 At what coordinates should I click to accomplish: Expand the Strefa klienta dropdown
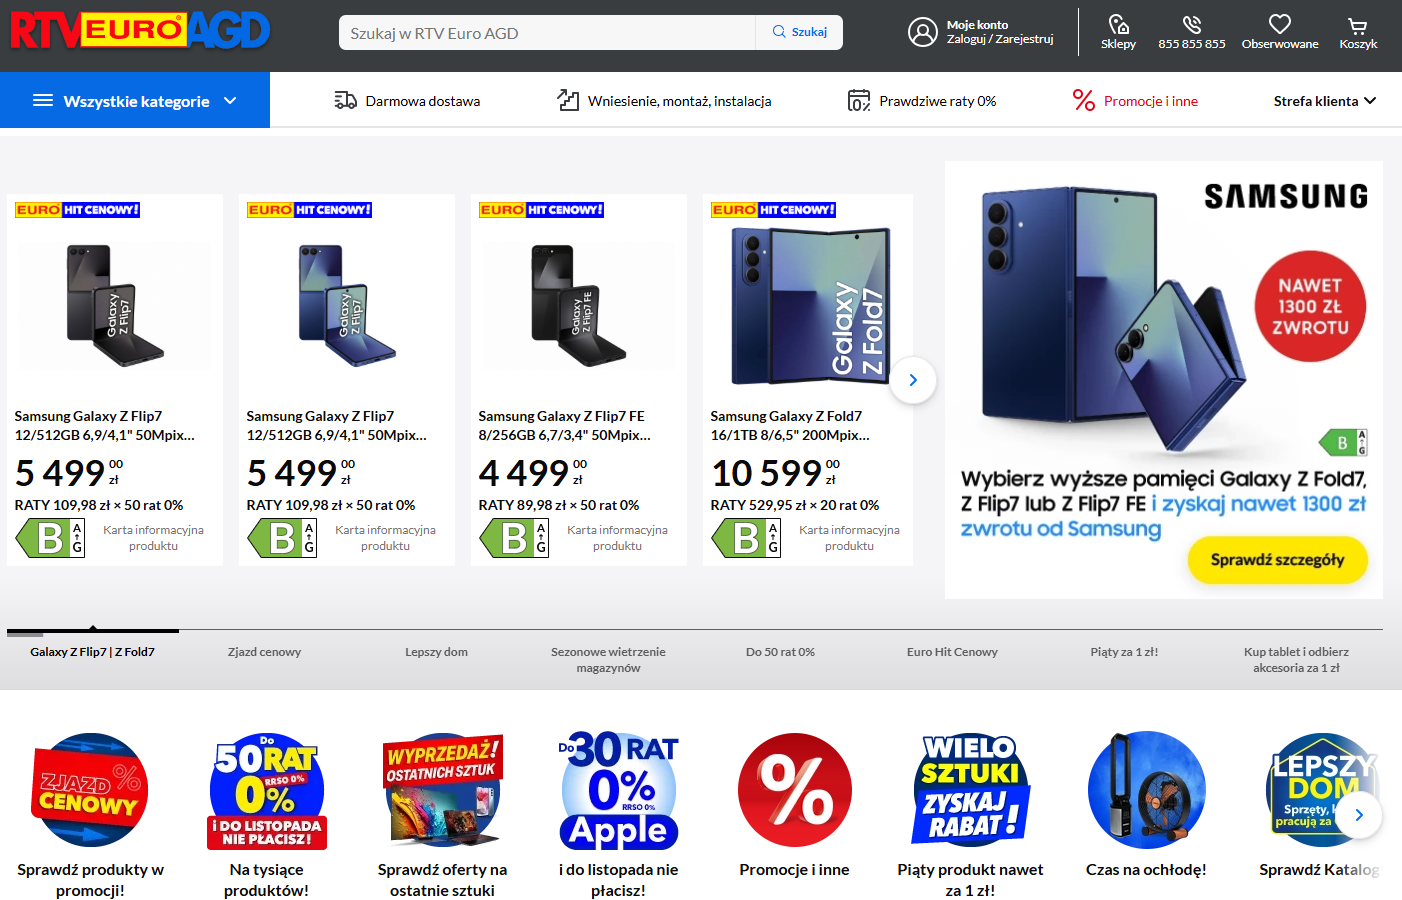click(1325, 101)
